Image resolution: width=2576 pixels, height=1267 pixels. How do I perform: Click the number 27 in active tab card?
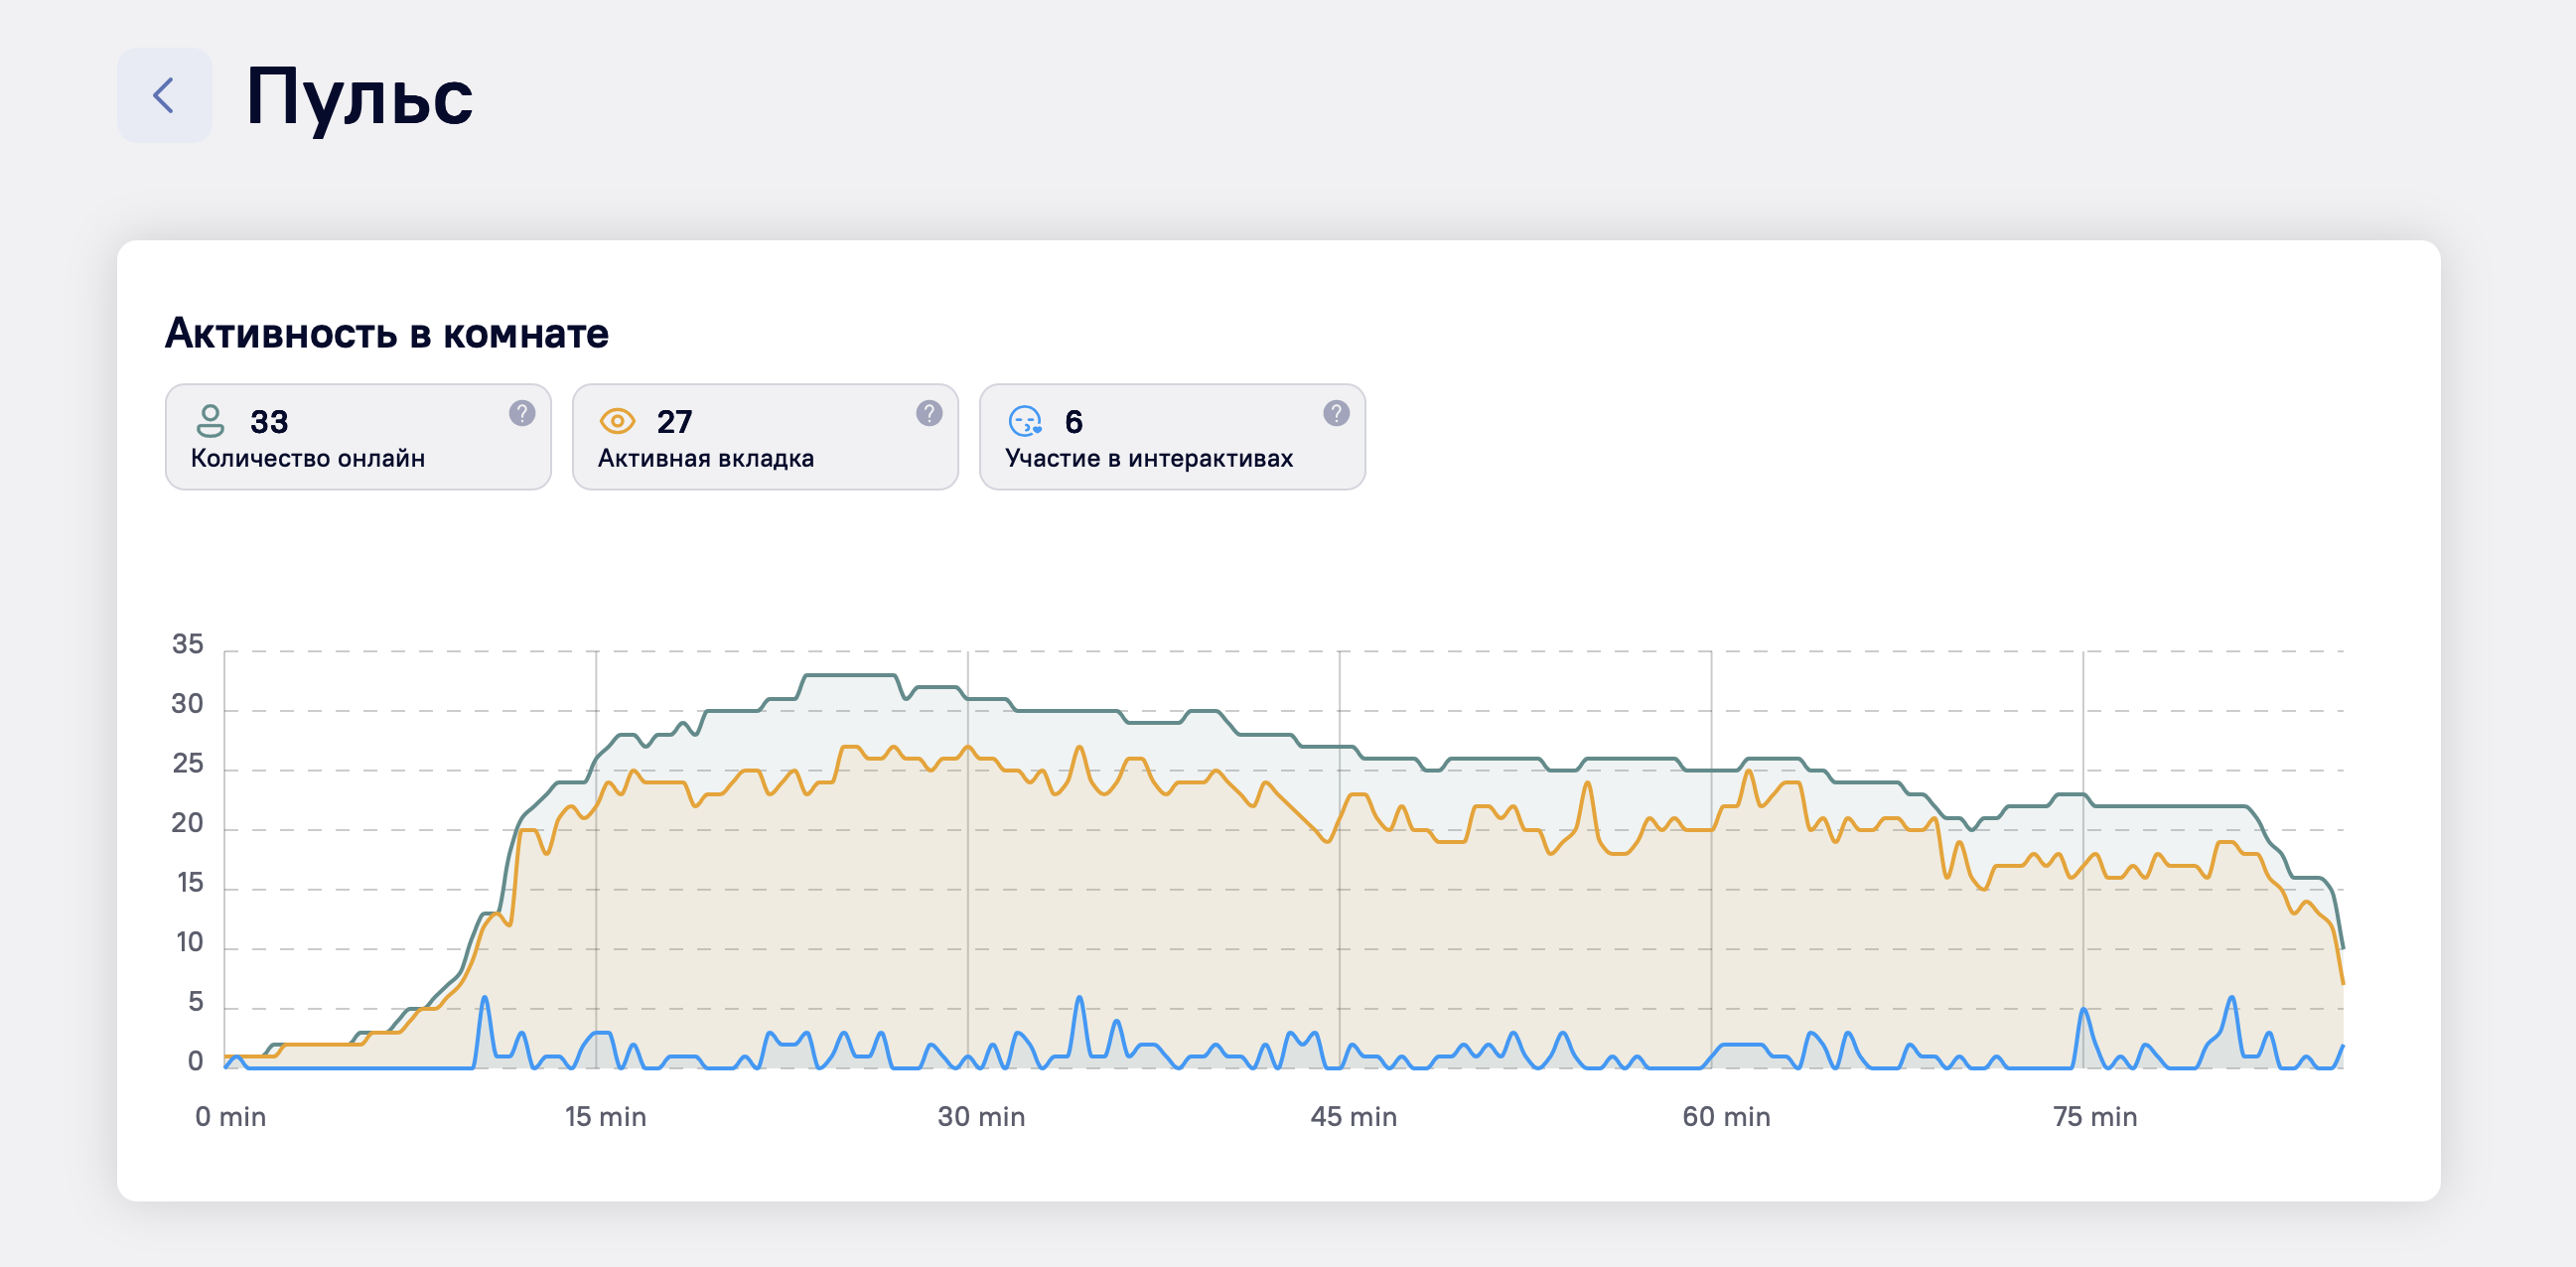pos(674,421)
